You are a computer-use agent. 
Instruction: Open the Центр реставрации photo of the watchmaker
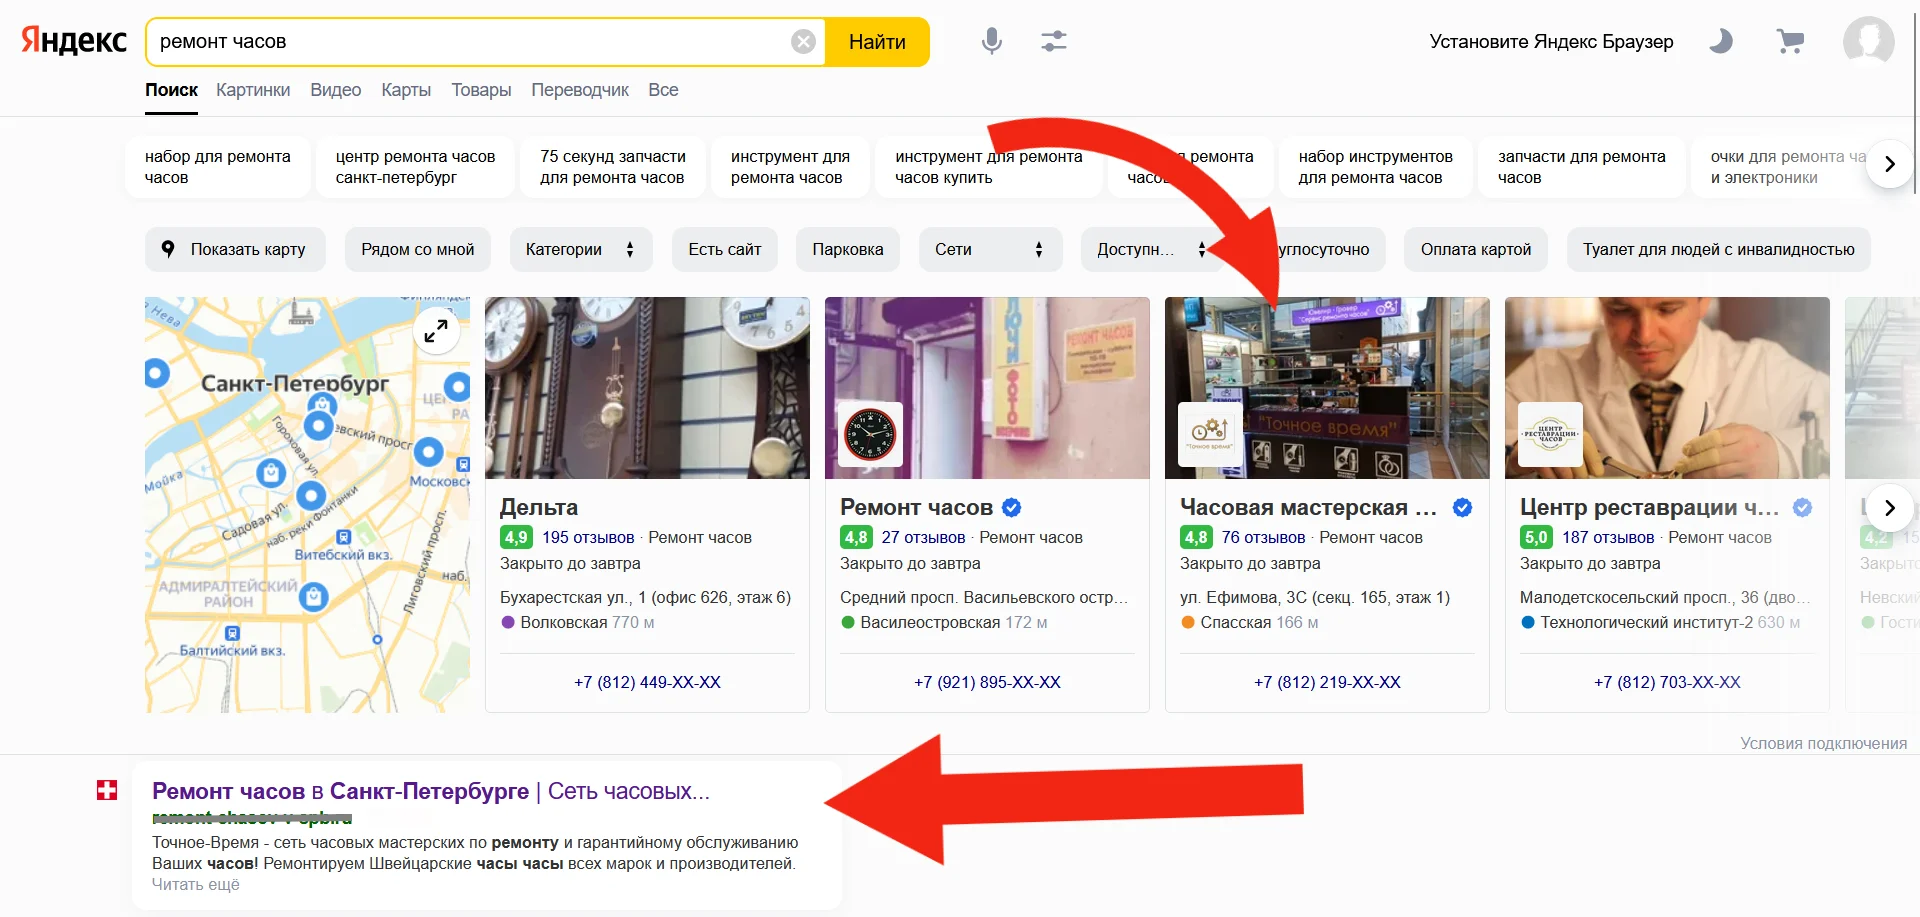pos(1667,388)
